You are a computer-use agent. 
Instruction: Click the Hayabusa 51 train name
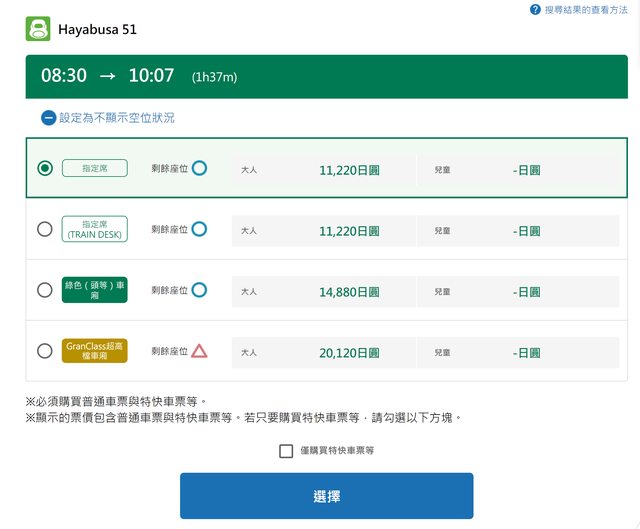[97, 29]
